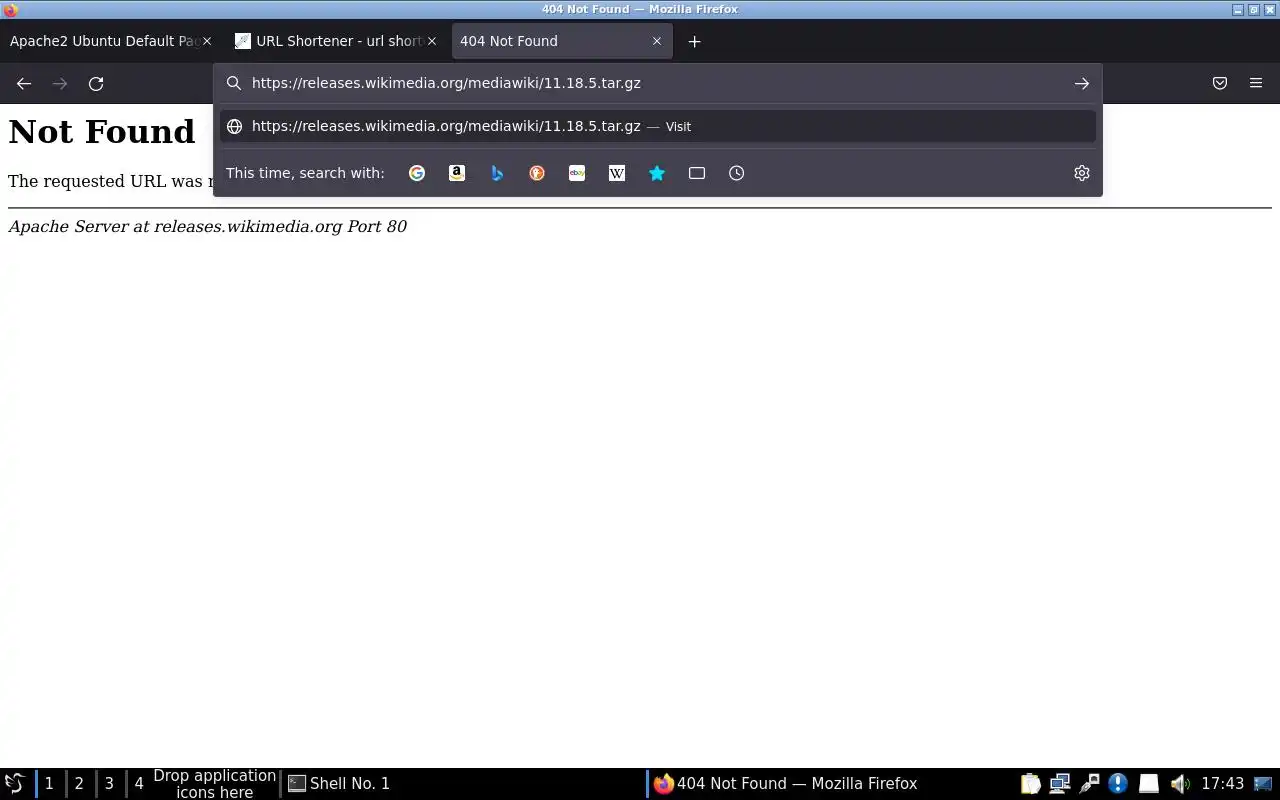Open the blue notification alert icon
This screenshot has width=1280, height=800.
[1118, 784]
